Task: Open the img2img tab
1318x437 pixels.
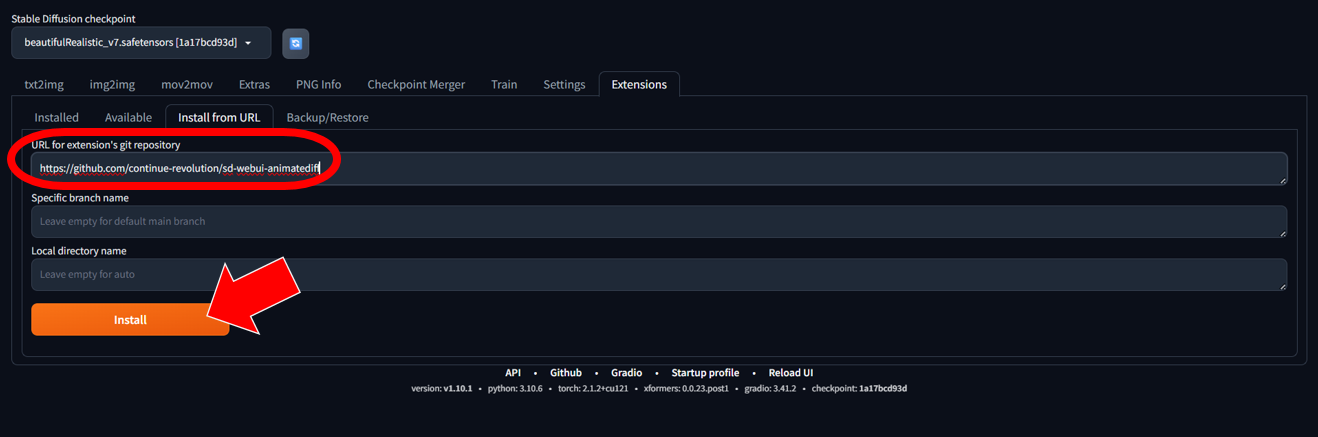Action: click(x=112, y=85)
